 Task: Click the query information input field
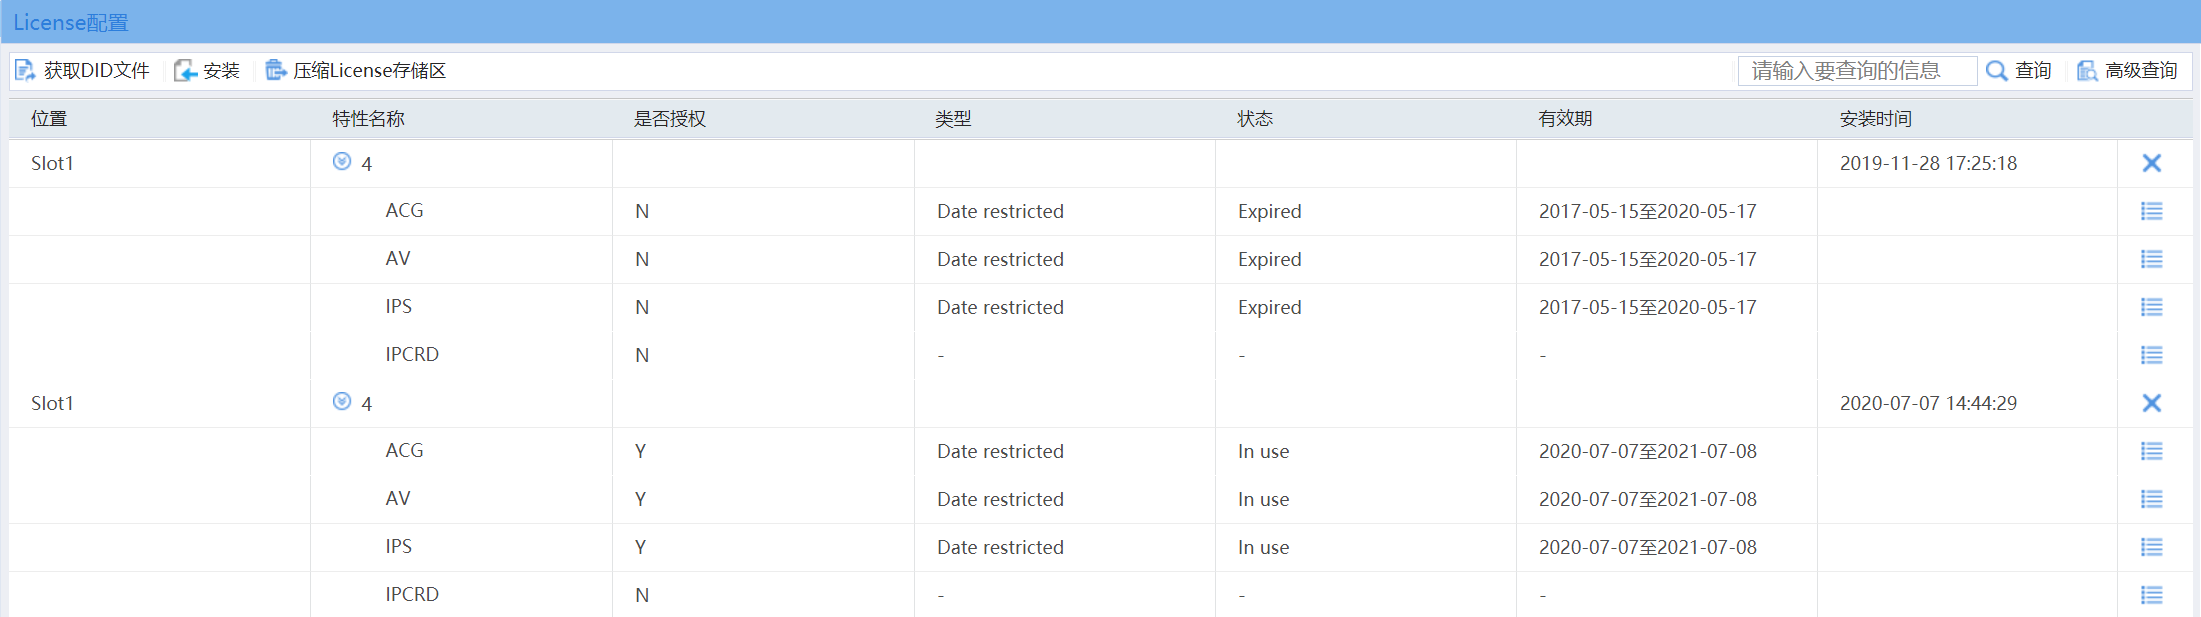pyautogui.click(x=1856, y=71)
